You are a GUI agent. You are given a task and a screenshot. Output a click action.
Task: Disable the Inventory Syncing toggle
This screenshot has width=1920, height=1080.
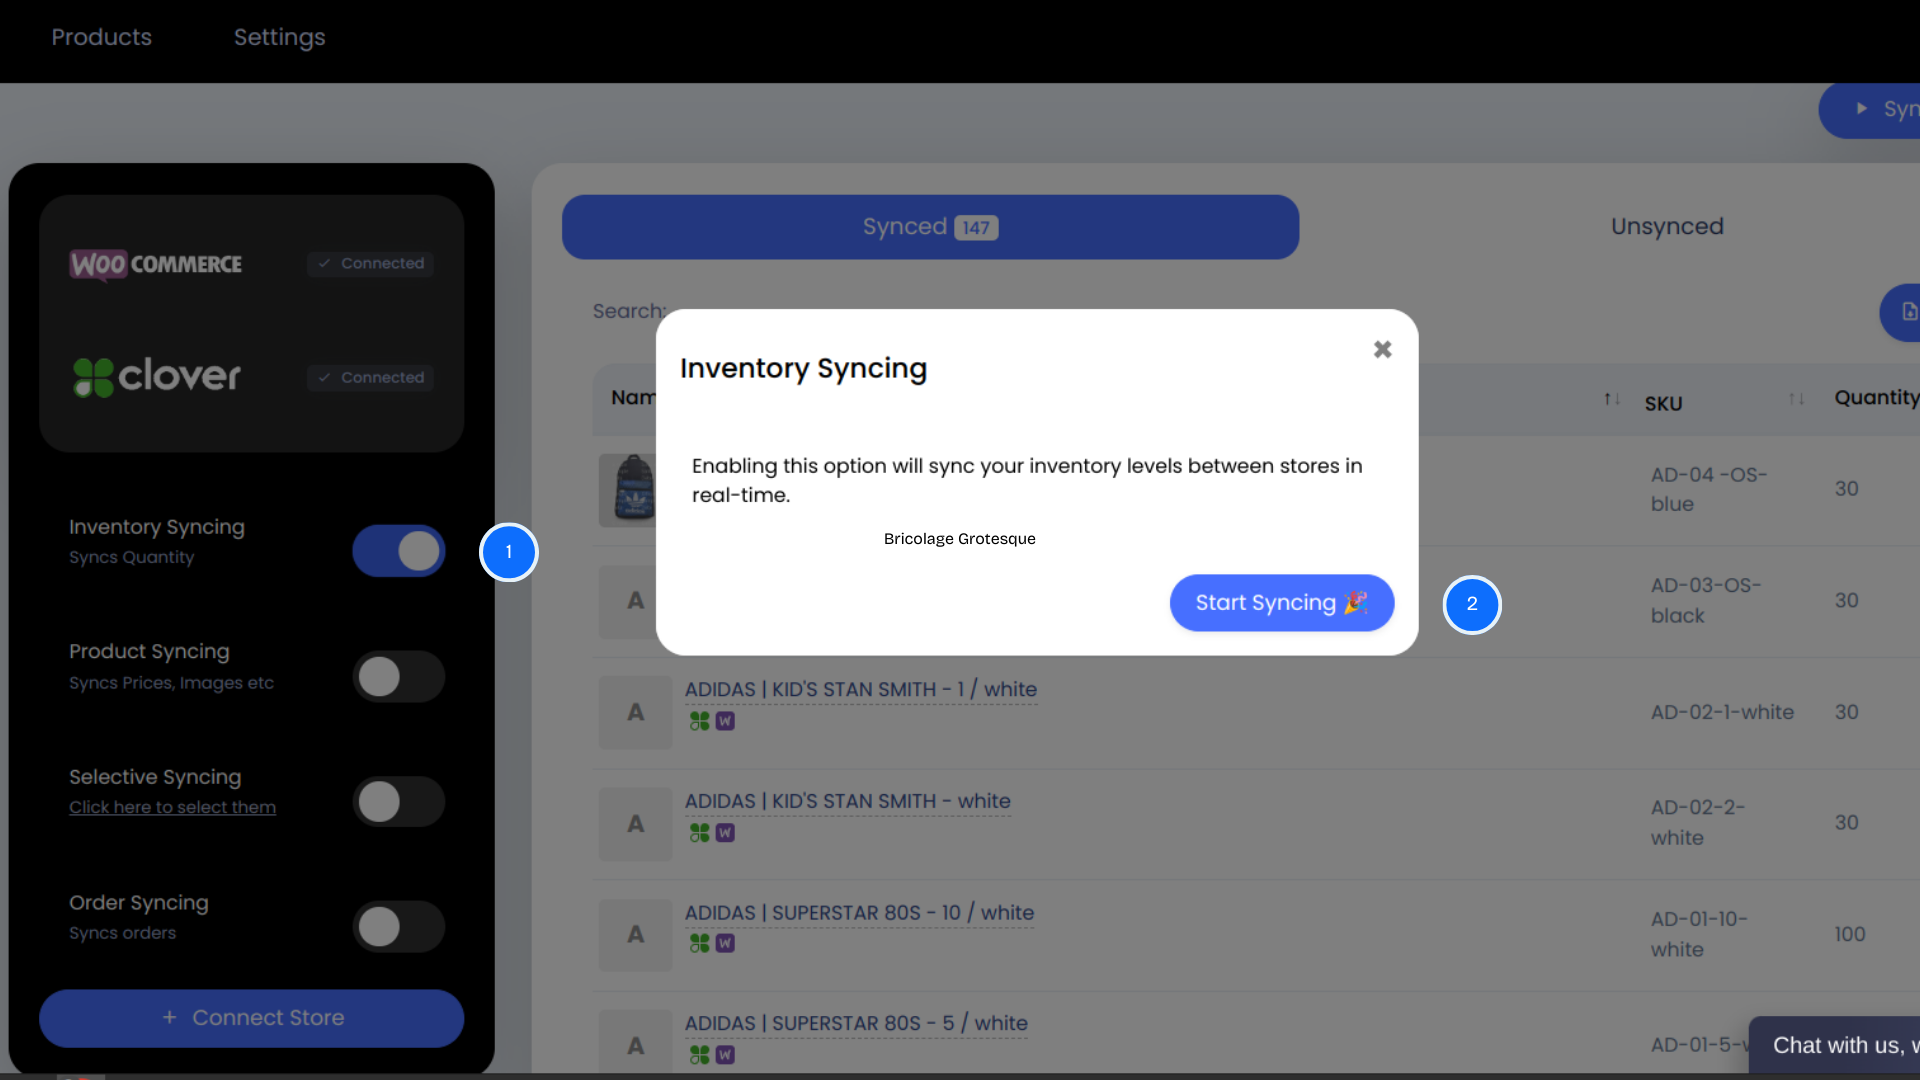pyautogui.click(x=398, y=551)
